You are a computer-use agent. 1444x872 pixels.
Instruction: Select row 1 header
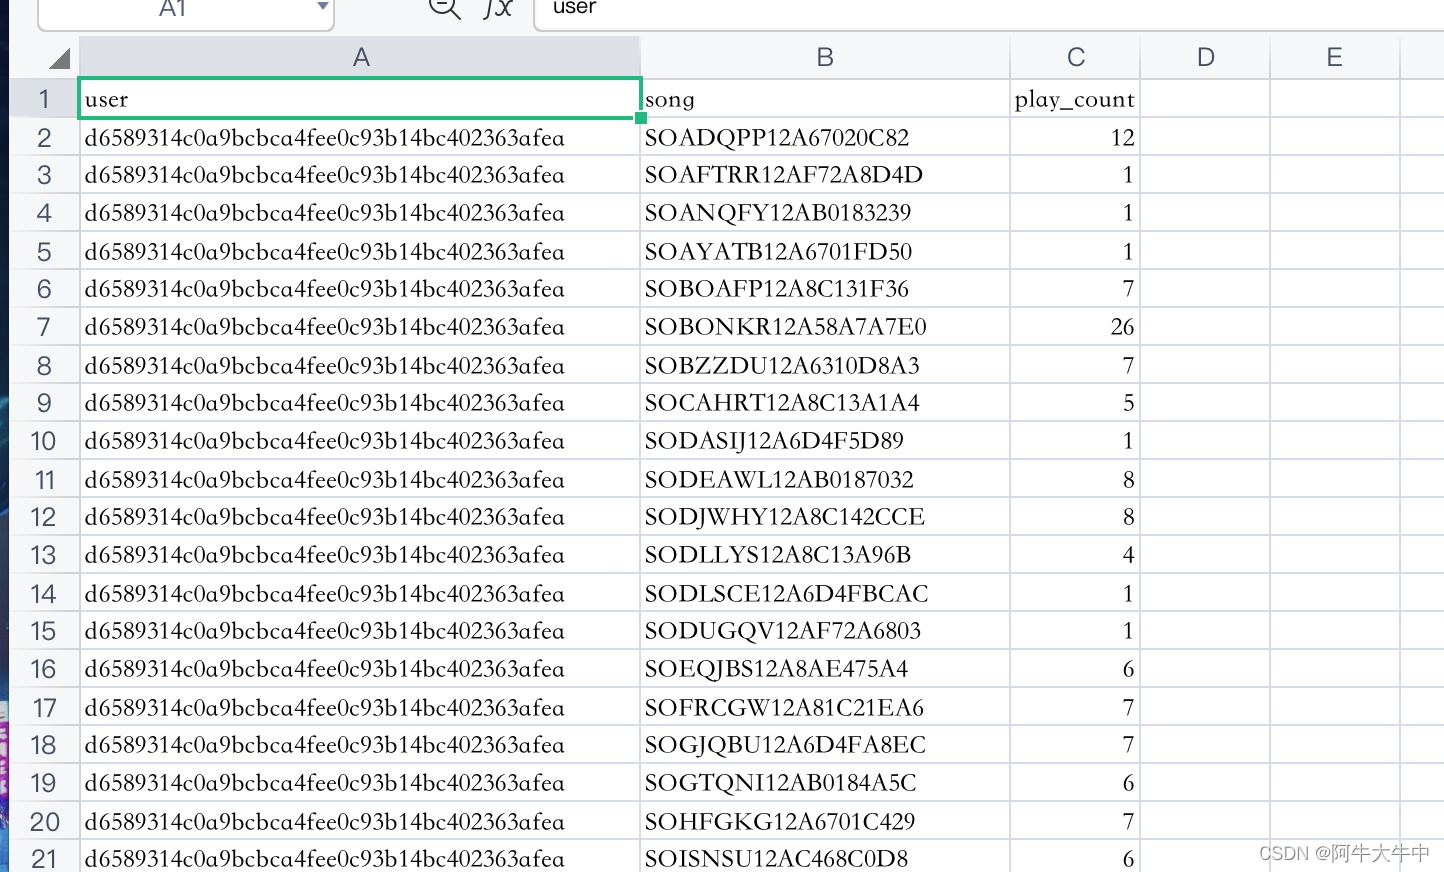tap(44, 99)
